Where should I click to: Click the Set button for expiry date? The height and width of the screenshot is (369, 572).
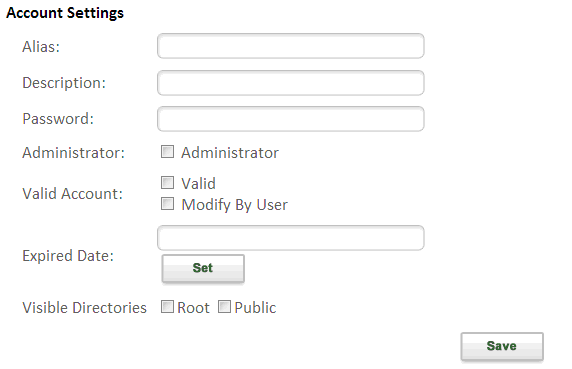pyautogui.click(x=203, y=268)
